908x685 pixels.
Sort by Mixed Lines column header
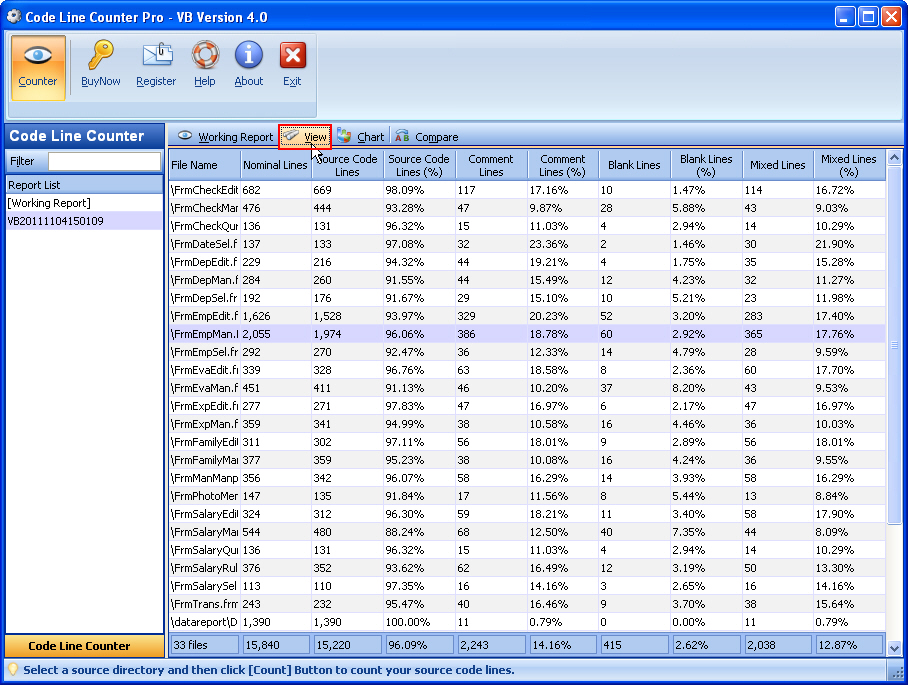778,165
